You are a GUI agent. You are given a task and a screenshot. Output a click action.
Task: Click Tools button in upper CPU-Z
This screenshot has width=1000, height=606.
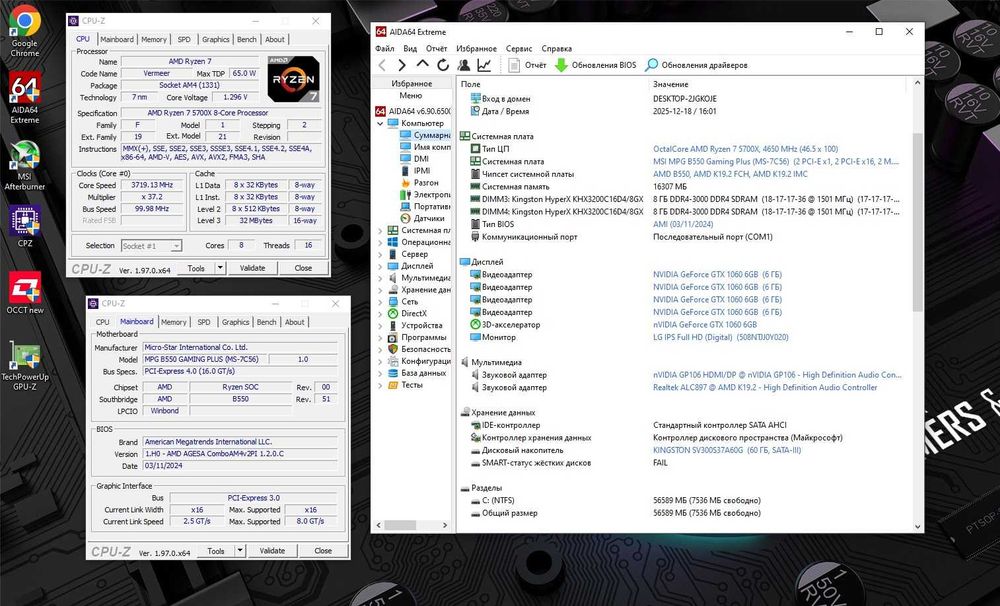(x=196, y=268)
